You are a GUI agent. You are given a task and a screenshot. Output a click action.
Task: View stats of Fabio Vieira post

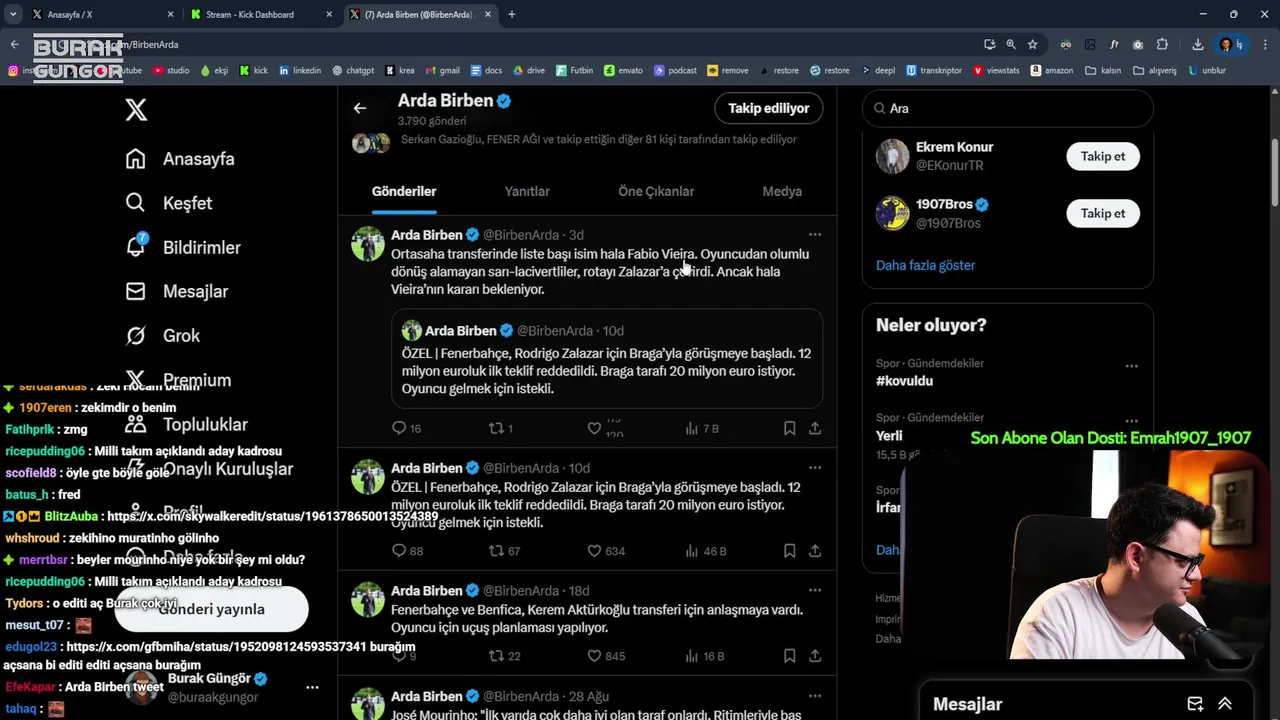pos(702,428)
